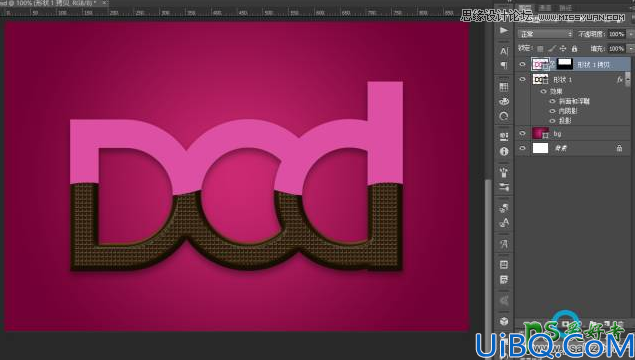The width and height of the screenshot is (635, 360).
Task: Select the 形状 1 拷贝 layer thumbnail
Action: (x=540, y=64)
